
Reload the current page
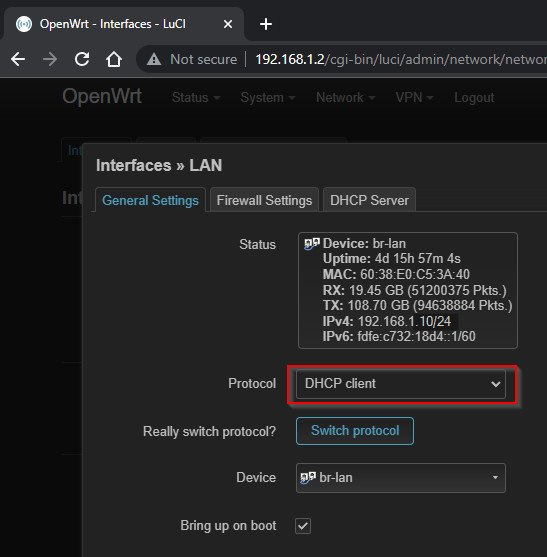point(82,59)
